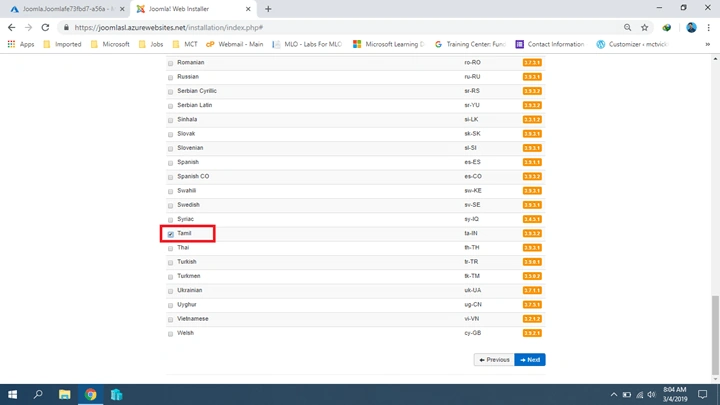Open the network tray icon
Image resolution: width=720 pixels, height=405 pixels.
pyautogui.click(x=639, y=394)
